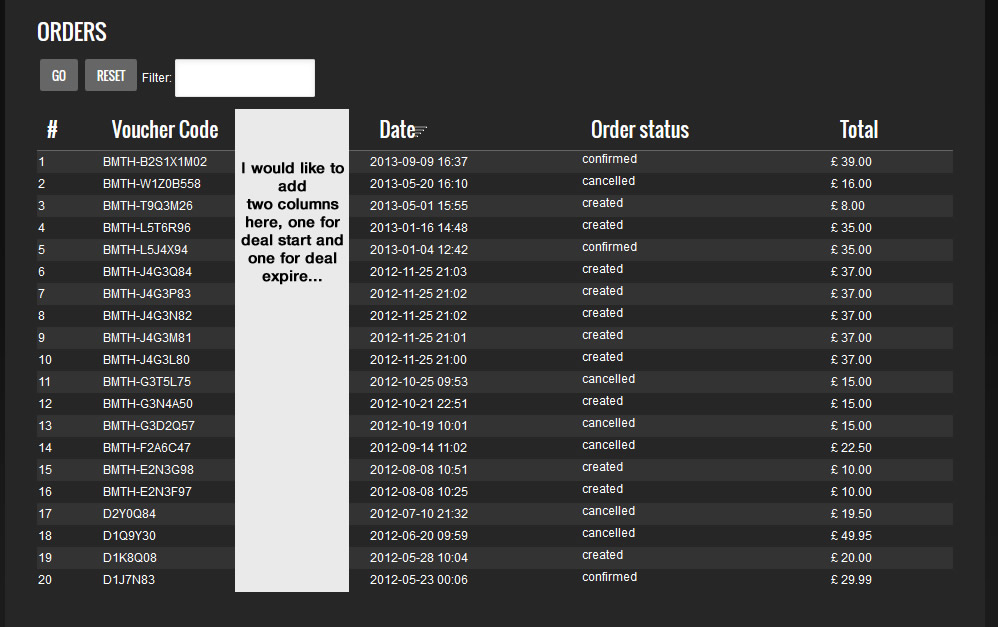Click cancelled status in row 14

click(x=608, y=445)
